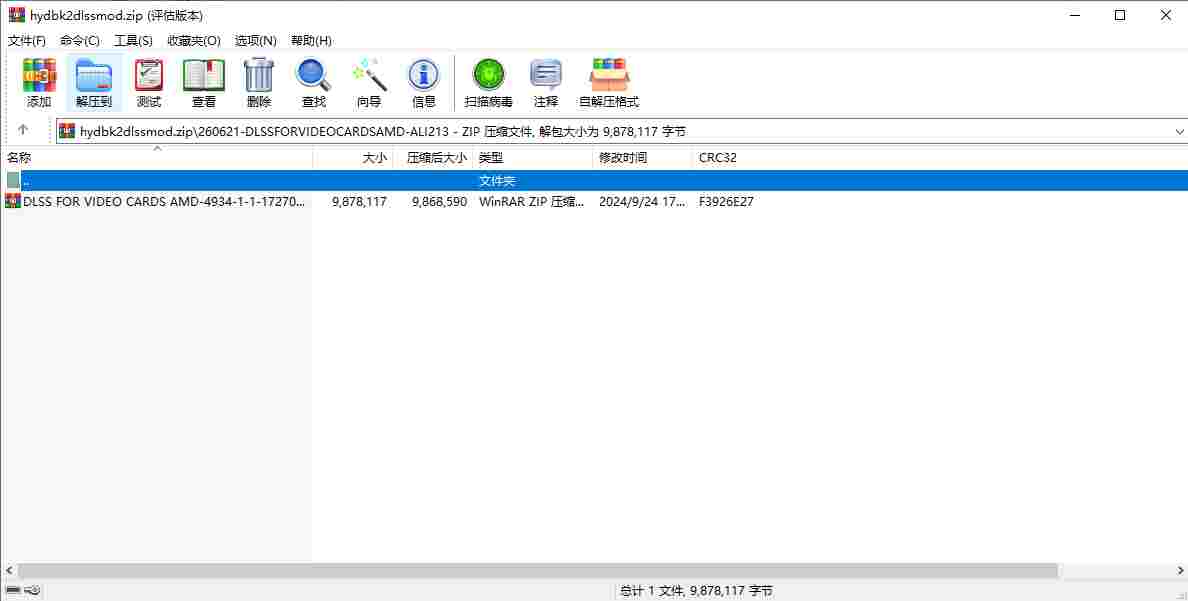Click the address bar path field
The image size is (1188, 601).
coord(621,131)
